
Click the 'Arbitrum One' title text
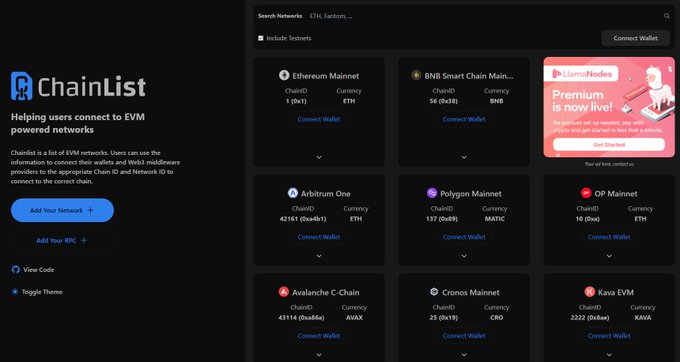(326, 194)
